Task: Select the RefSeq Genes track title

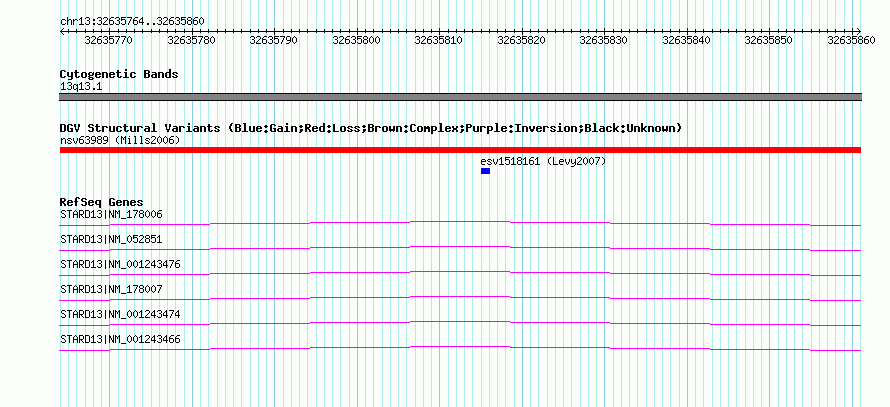Action: click(x=102, y=202)
